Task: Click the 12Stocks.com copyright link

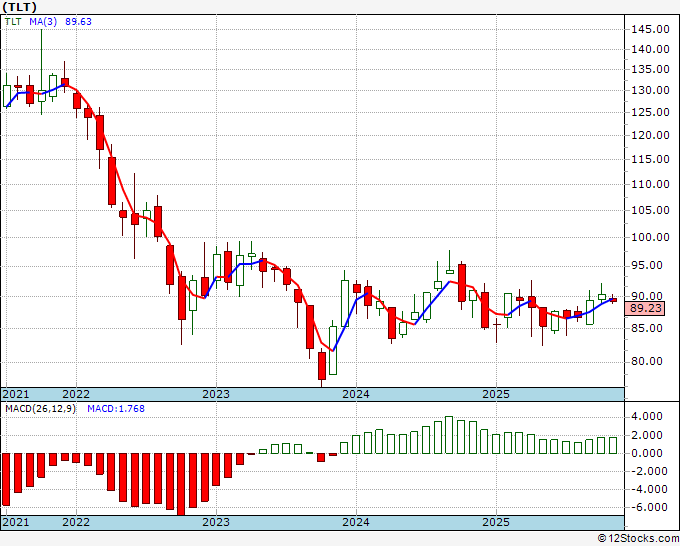Action: [x=638, y=538]
